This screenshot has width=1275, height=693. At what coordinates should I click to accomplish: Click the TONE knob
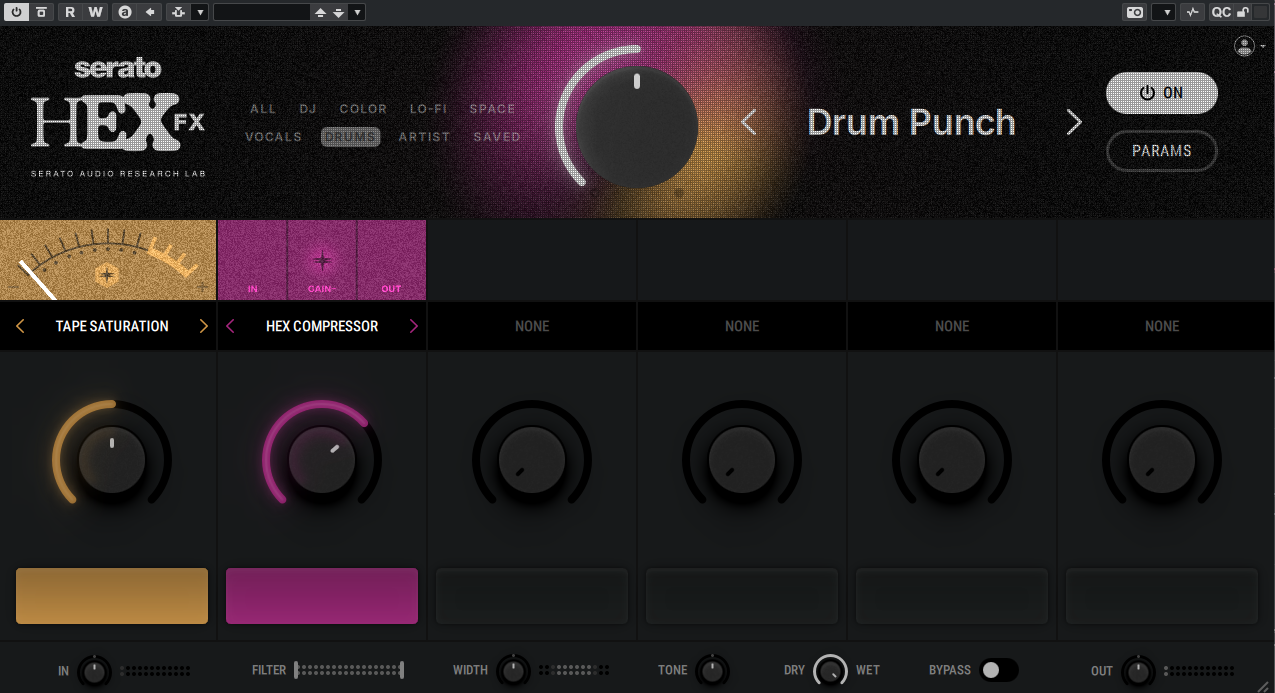[713, 671]
